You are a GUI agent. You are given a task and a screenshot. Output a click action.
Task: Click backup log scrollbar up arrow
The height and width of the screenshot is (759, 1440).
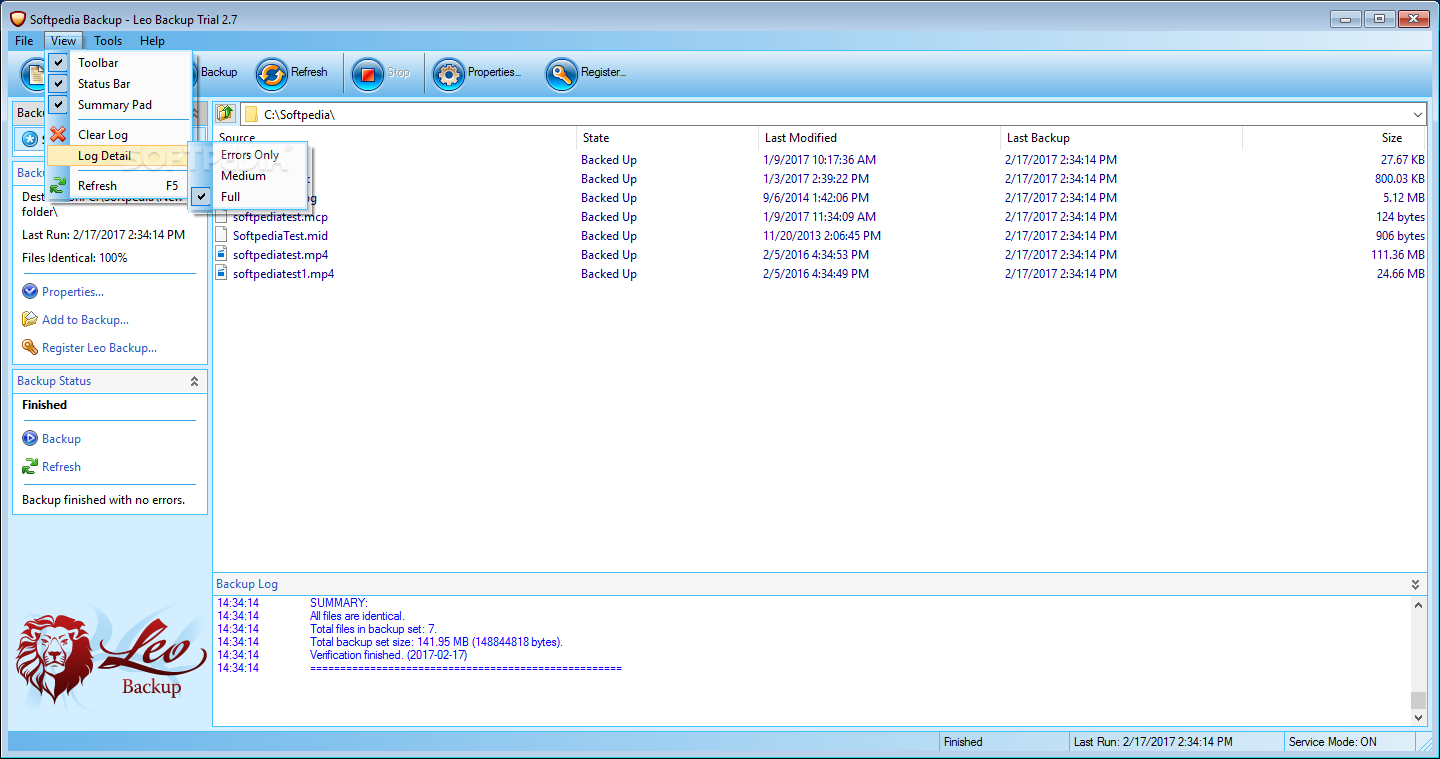tap(1418, 605)
